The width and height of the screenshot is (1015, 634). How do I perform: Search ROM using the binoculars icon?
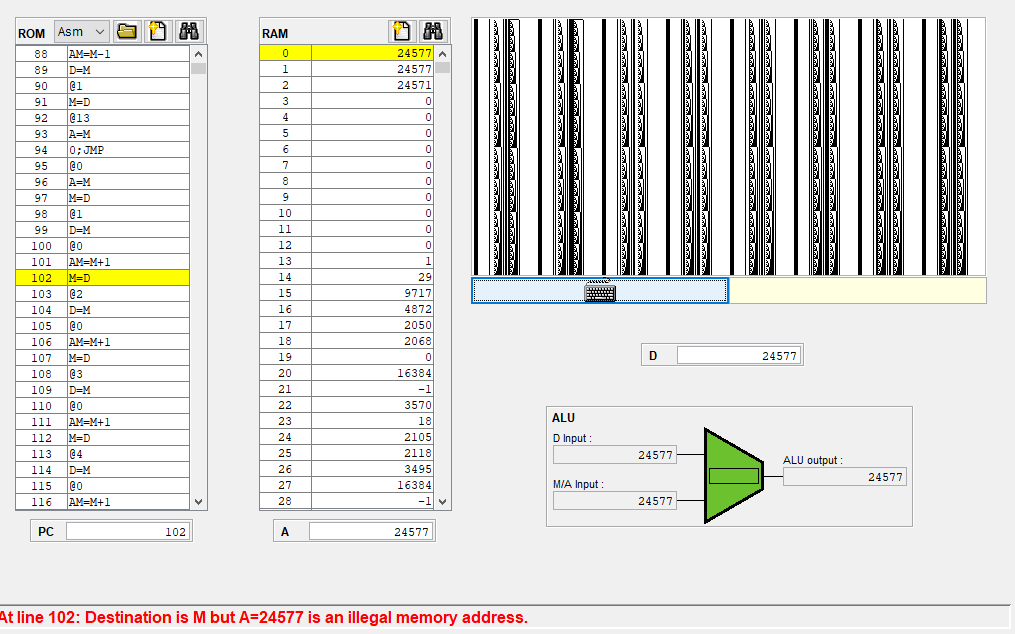coord(188,31)
